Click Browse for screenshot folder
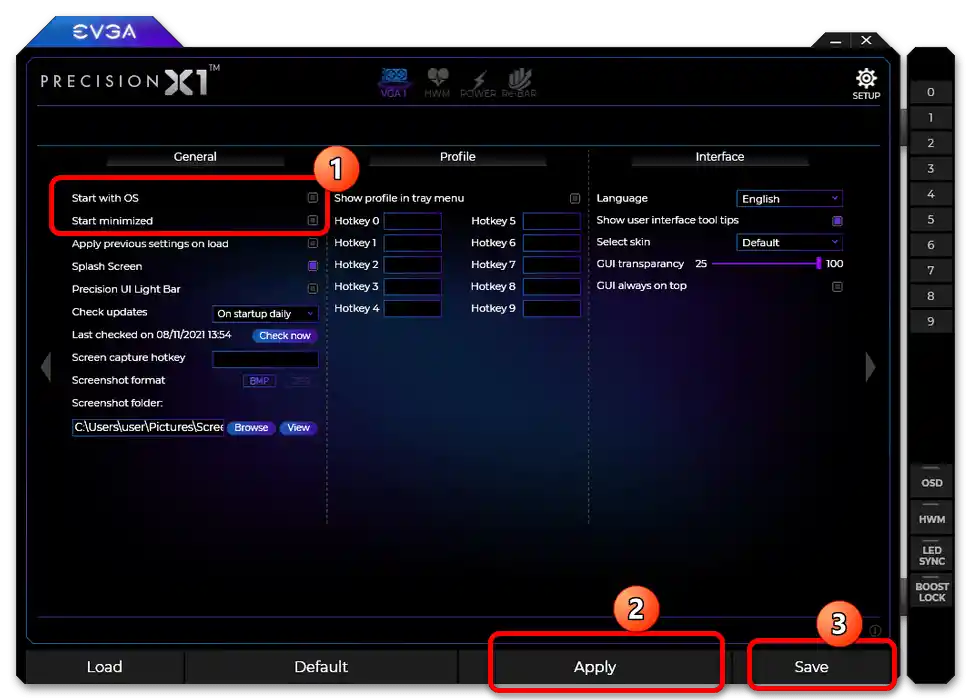The height and width of the screenshot is (700, 971). [x=251, y=427]
